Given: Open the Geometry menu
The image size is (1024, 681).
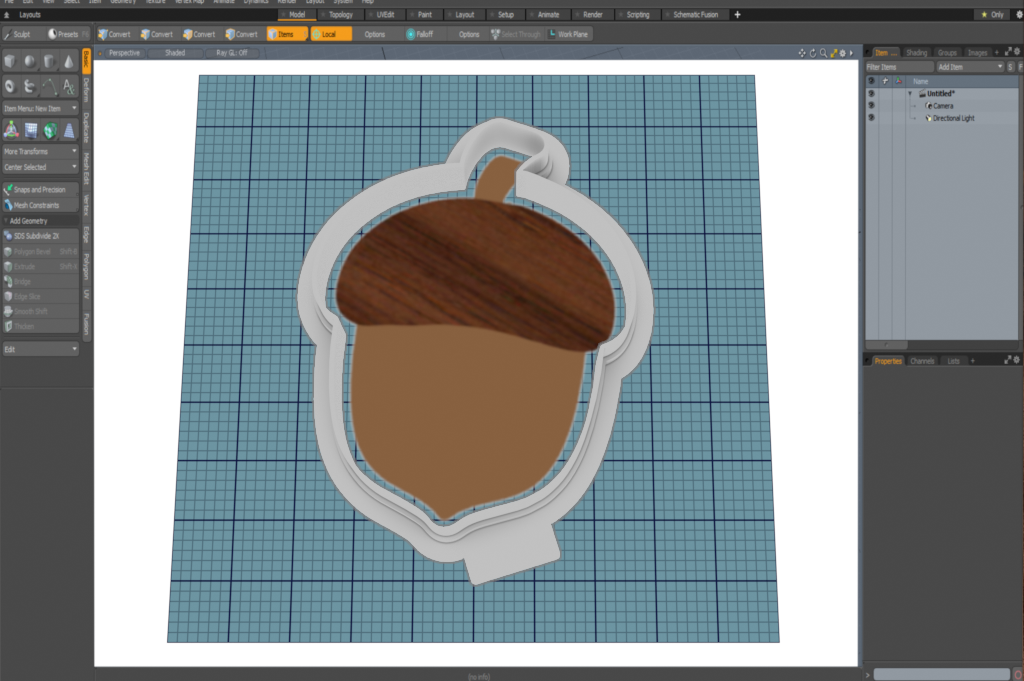Looking at the screenshot, I should pyautogui.click(x=122, y=3).
